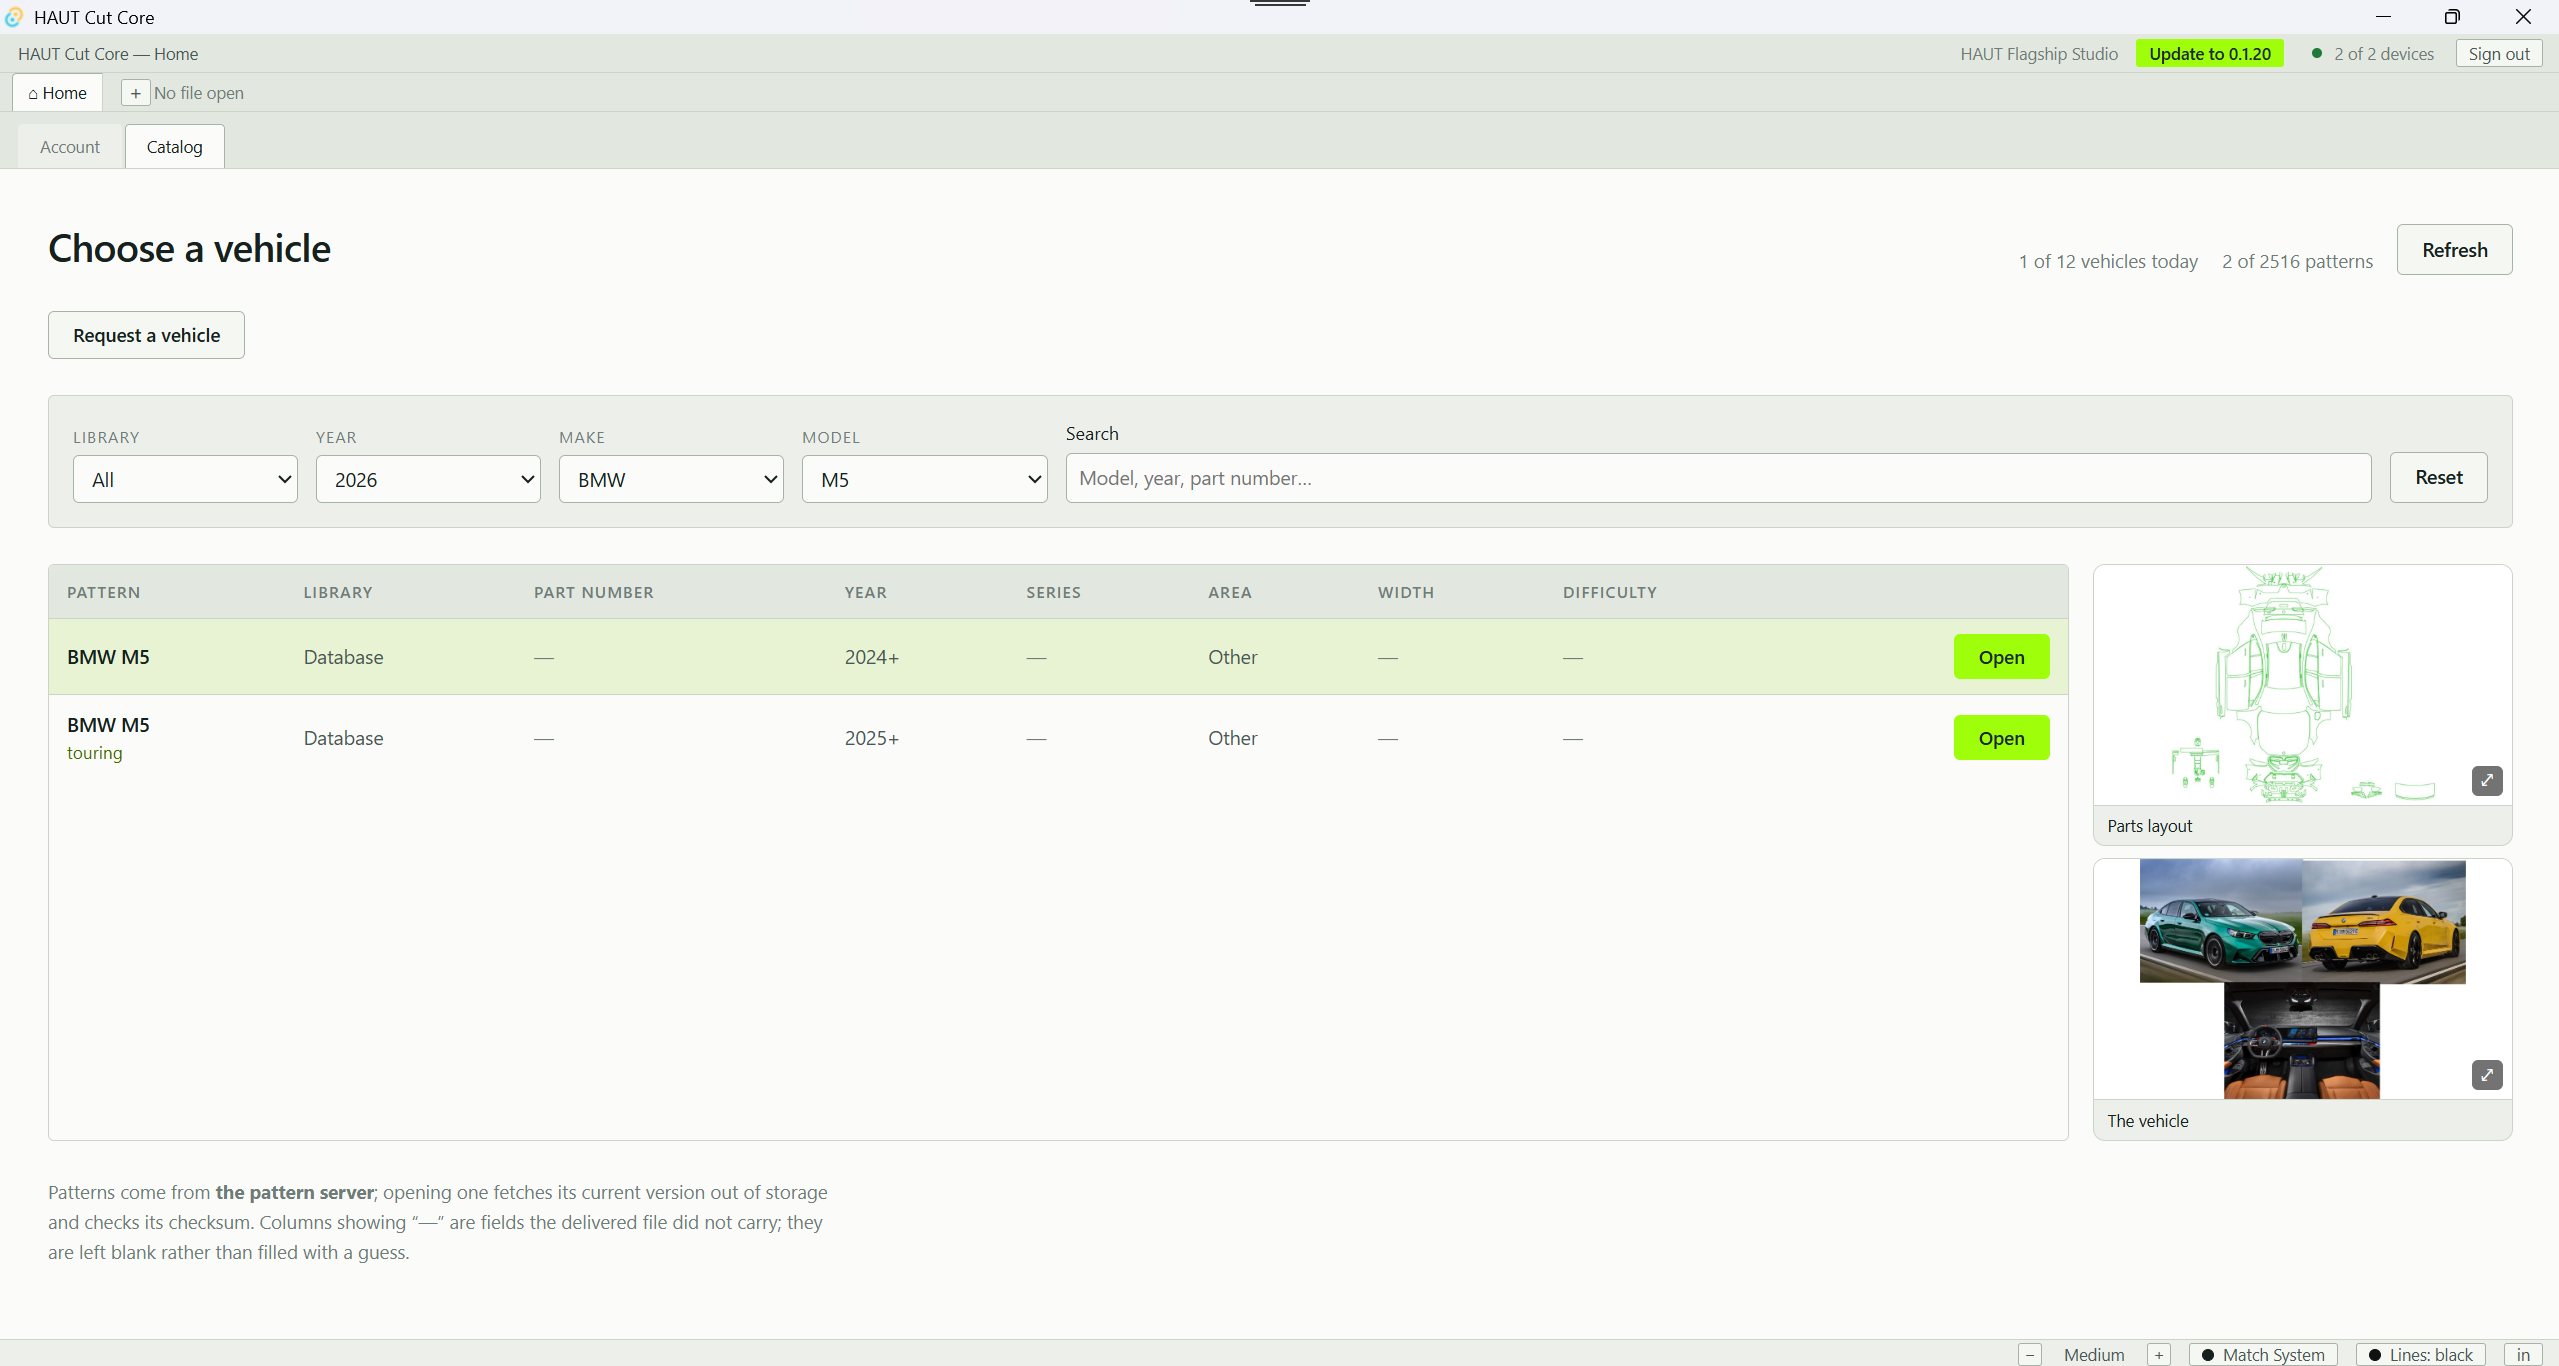Click the PATTERN column header
This screenshot has width=2559, height=1366.
(103, 592)
